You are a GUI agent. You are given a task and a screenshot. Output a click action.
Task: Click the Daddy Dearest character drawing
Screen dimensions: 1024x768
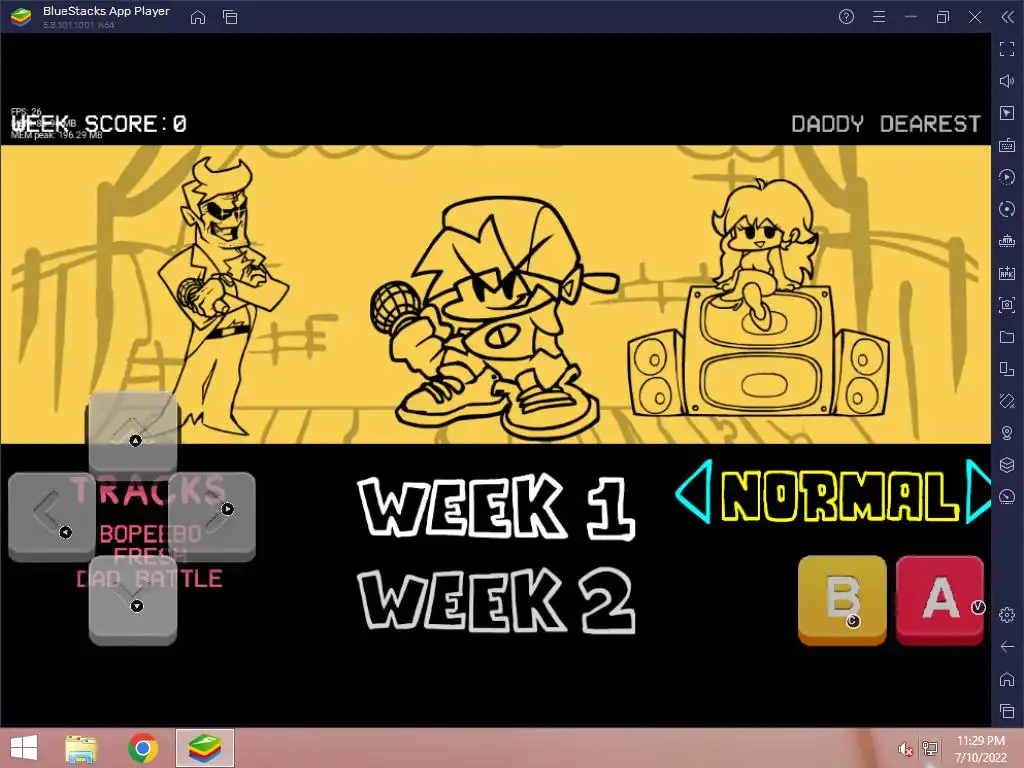(222, 294)
